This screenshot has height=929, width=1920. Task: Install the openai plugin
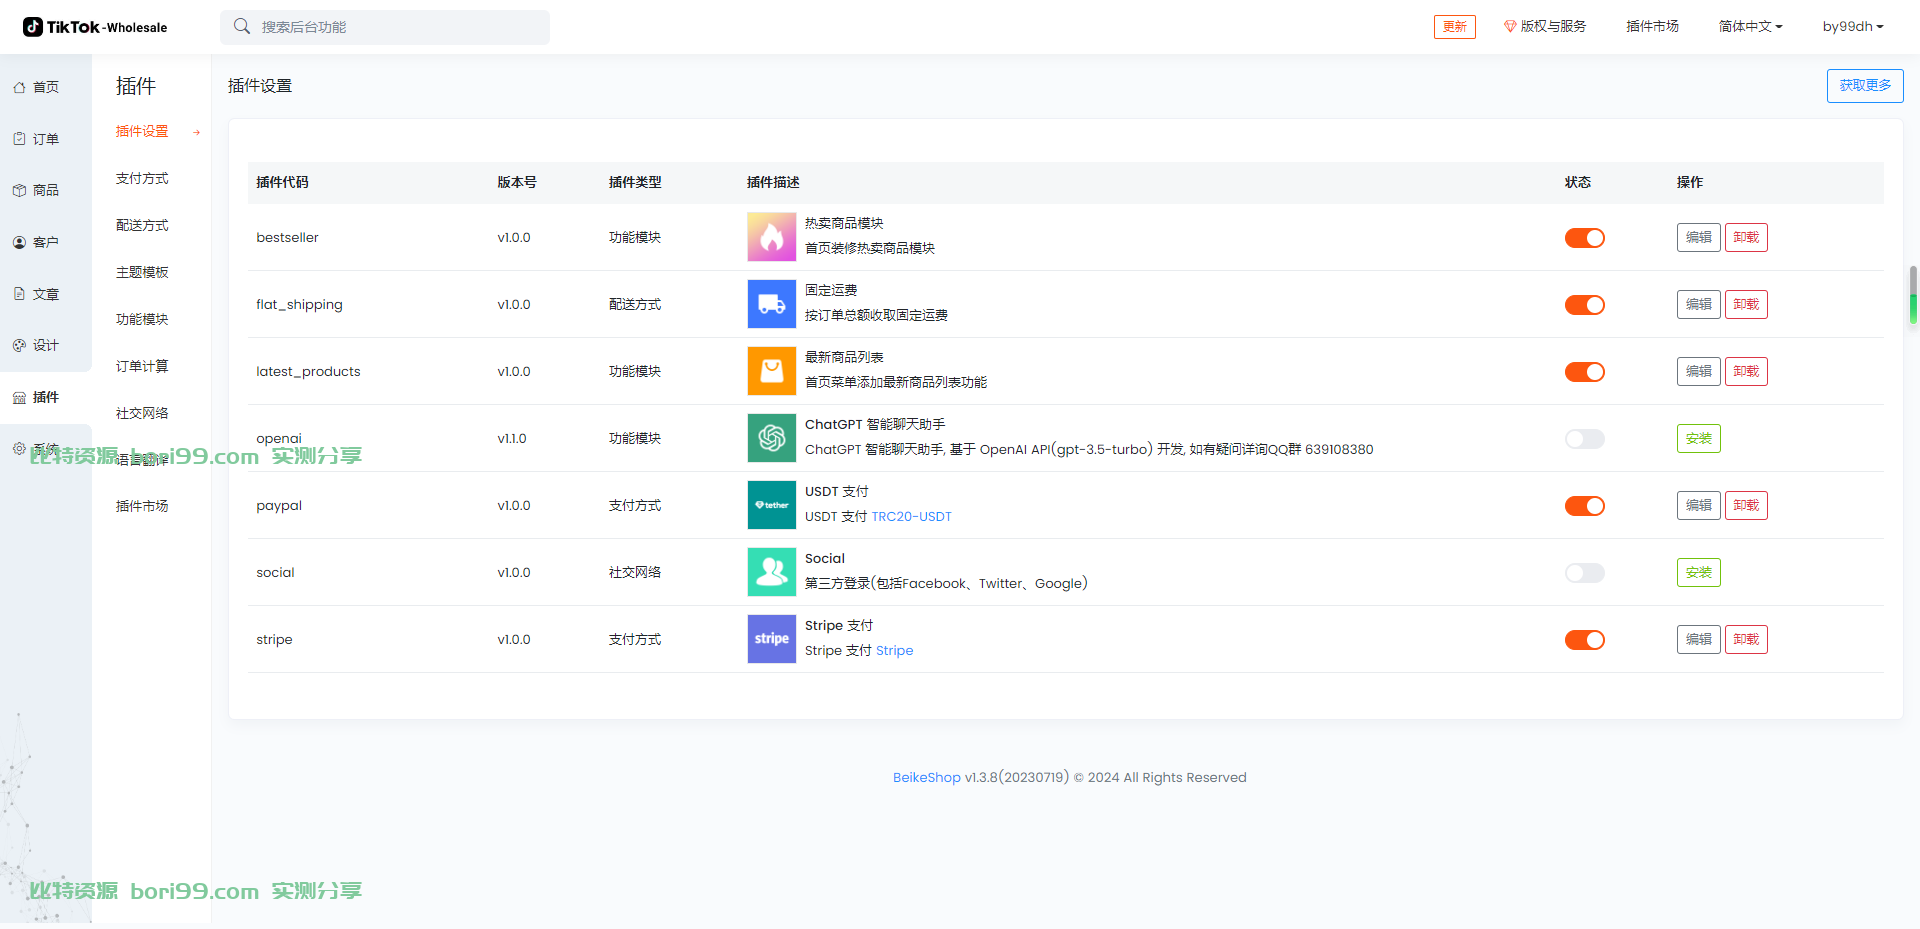pyautogui.click(x=1699, y=438)
